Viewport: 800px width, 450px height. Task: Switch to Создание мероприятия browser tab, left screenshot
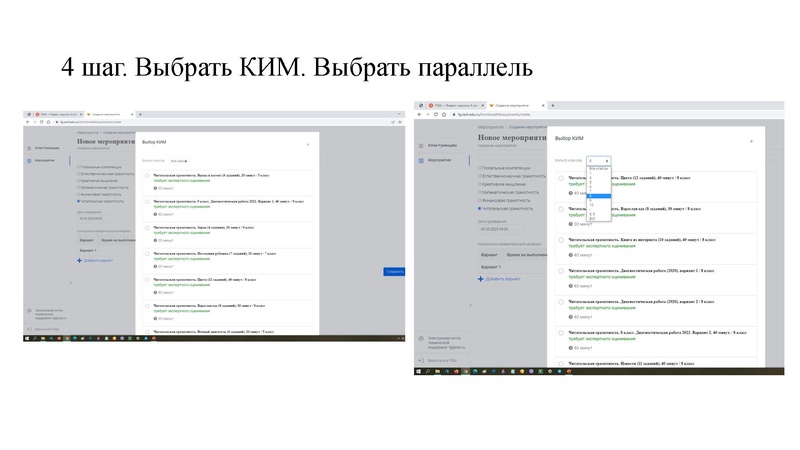point(108,115)
